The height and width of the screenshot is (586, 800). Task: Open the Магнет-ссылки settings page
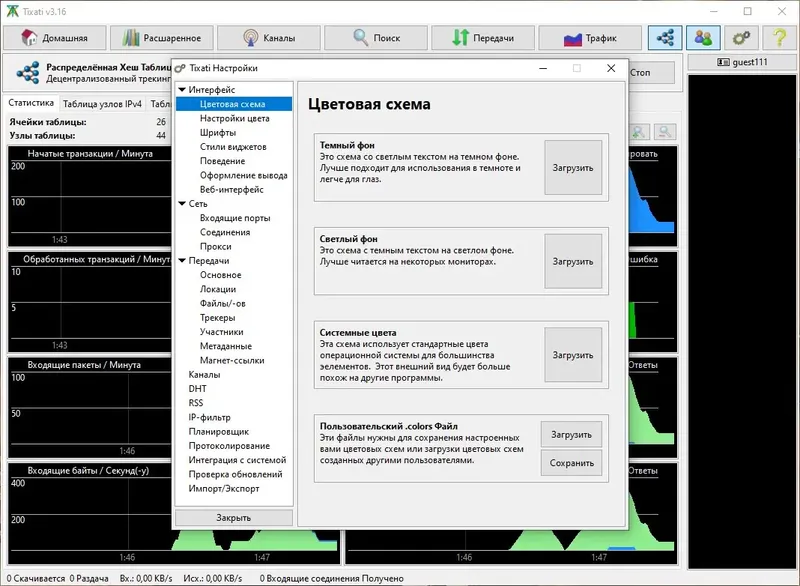click(x=232, y=361)
